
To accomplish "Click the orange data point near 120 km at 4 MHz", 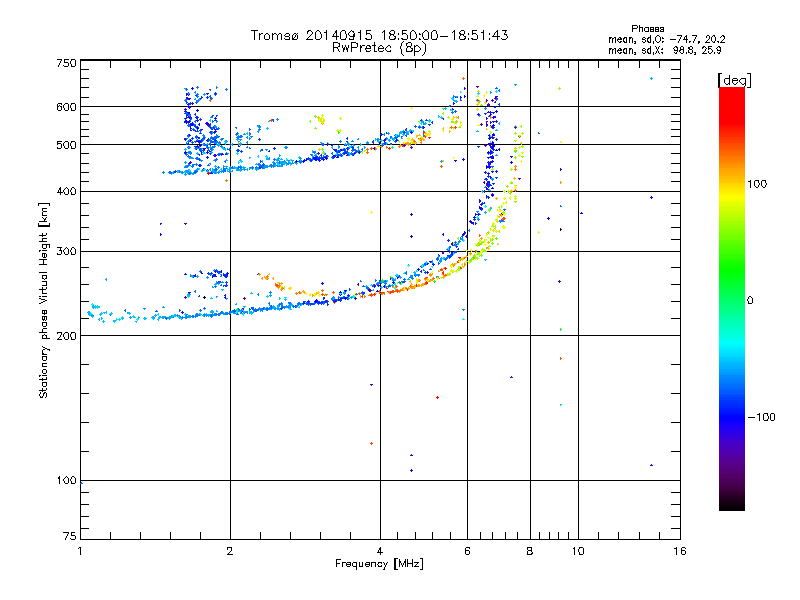I will tap(371, 443).
